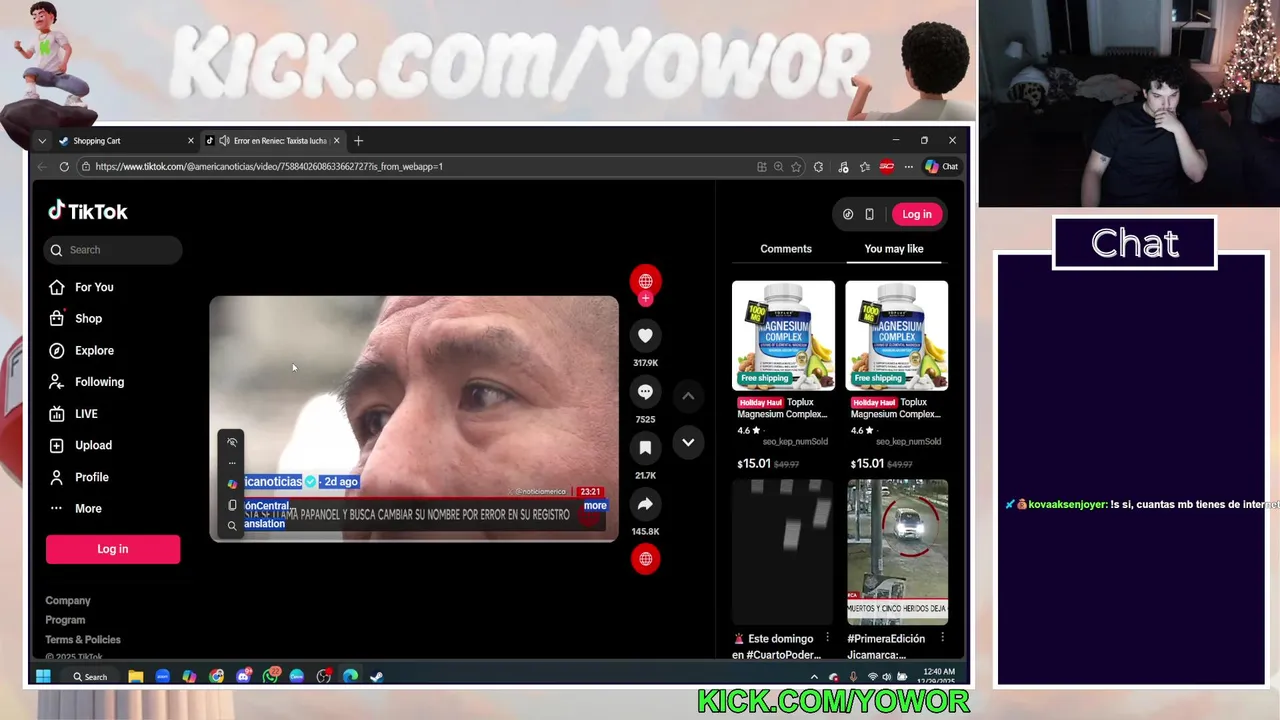Show hidden system tray icons

point(814,677)
